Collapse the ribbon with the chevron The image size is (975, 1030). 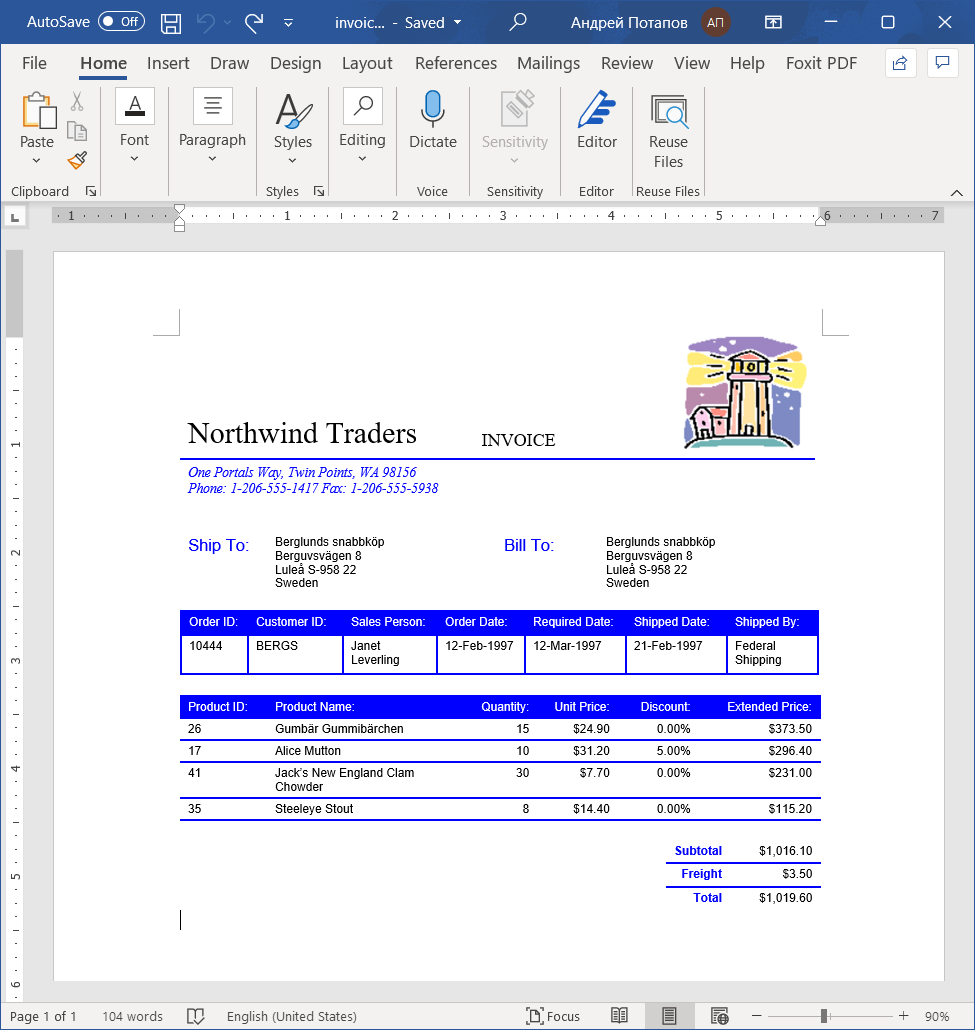coord(957,192)
